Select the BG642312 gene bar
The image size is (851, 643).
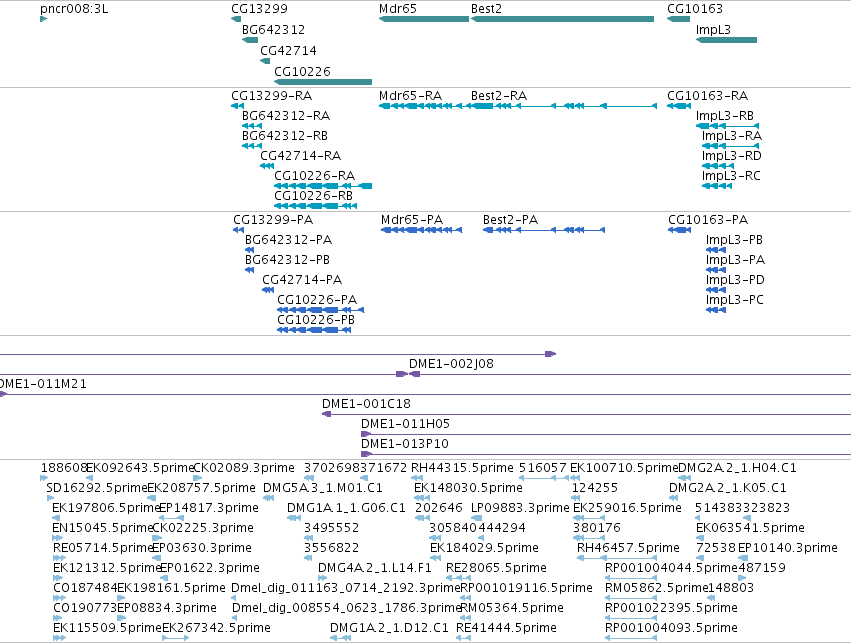(x=250, y=40)
